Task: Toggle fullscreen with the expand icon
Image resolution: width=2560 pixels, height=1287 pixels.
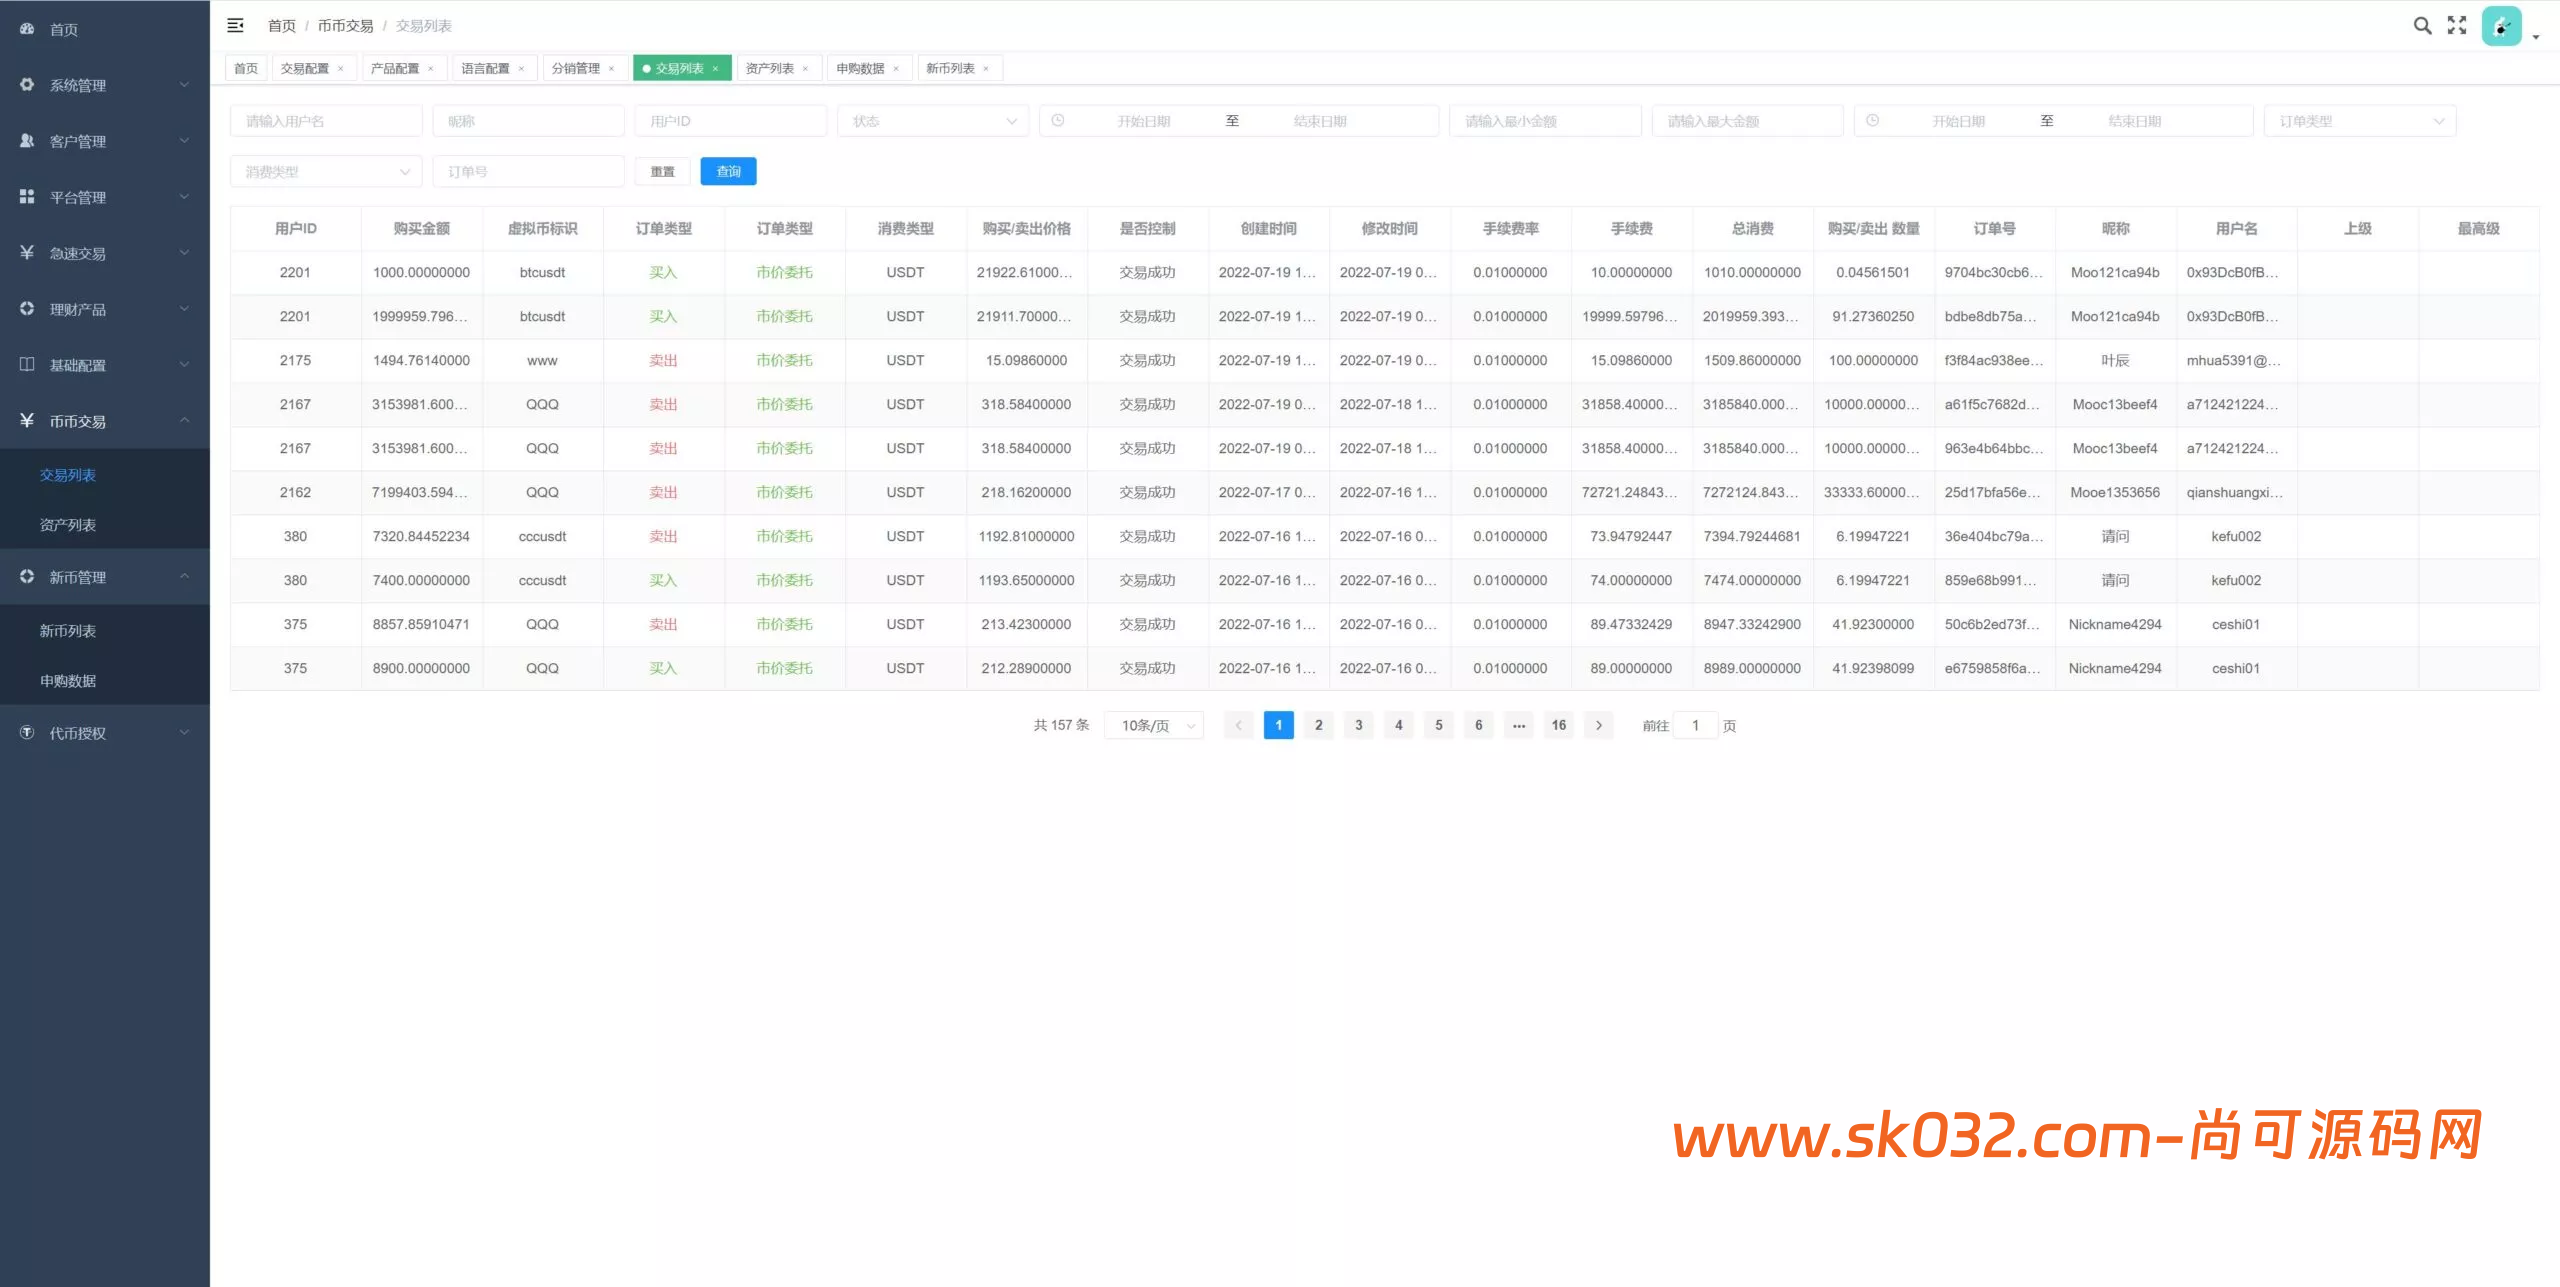Action: pos(2457,26)
